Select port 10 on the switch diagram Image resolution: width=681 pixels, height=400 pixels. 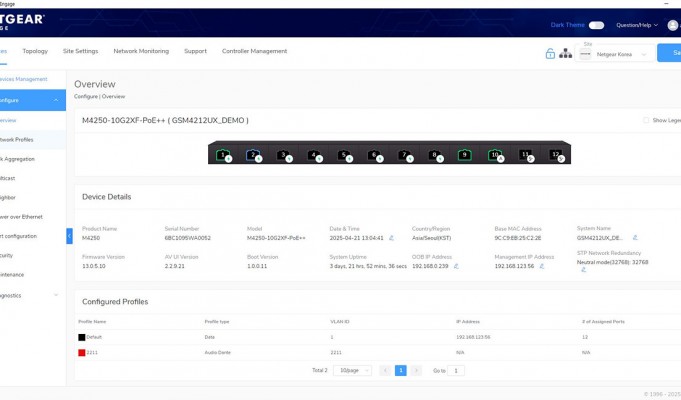click(x=495, y=155)
